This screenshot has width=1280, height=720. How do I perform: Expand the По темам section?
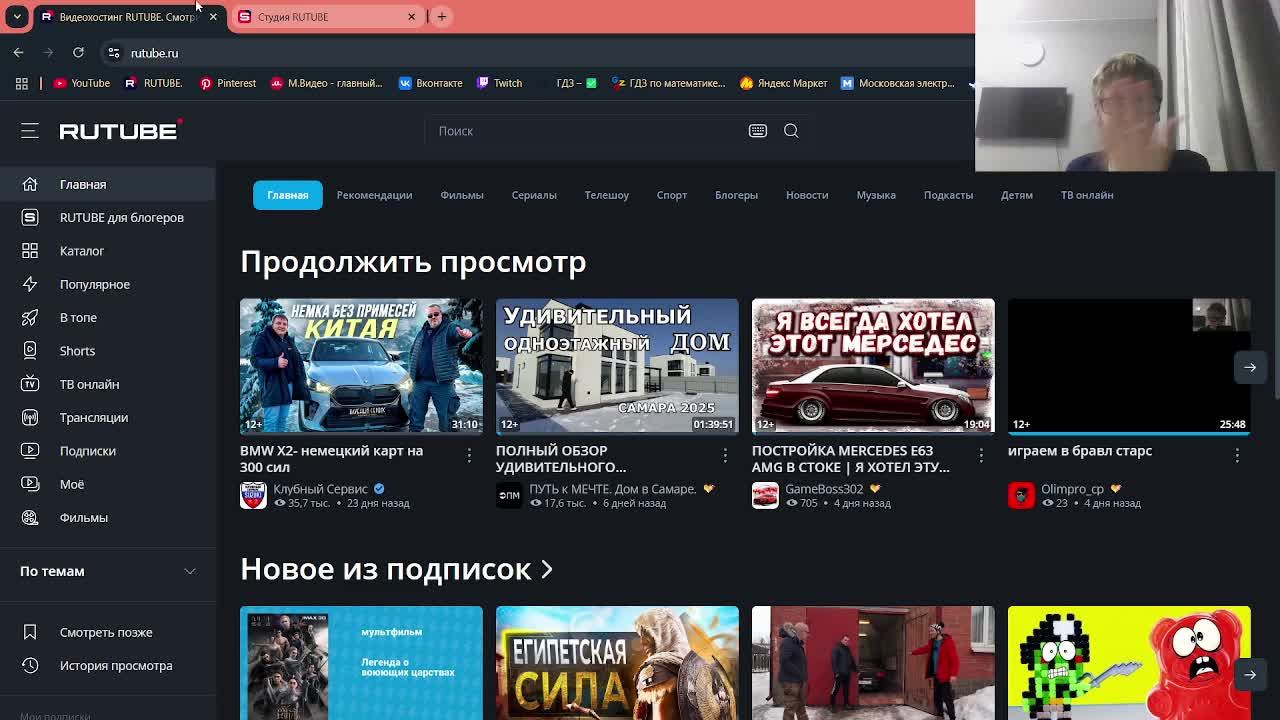pos(107,571)
